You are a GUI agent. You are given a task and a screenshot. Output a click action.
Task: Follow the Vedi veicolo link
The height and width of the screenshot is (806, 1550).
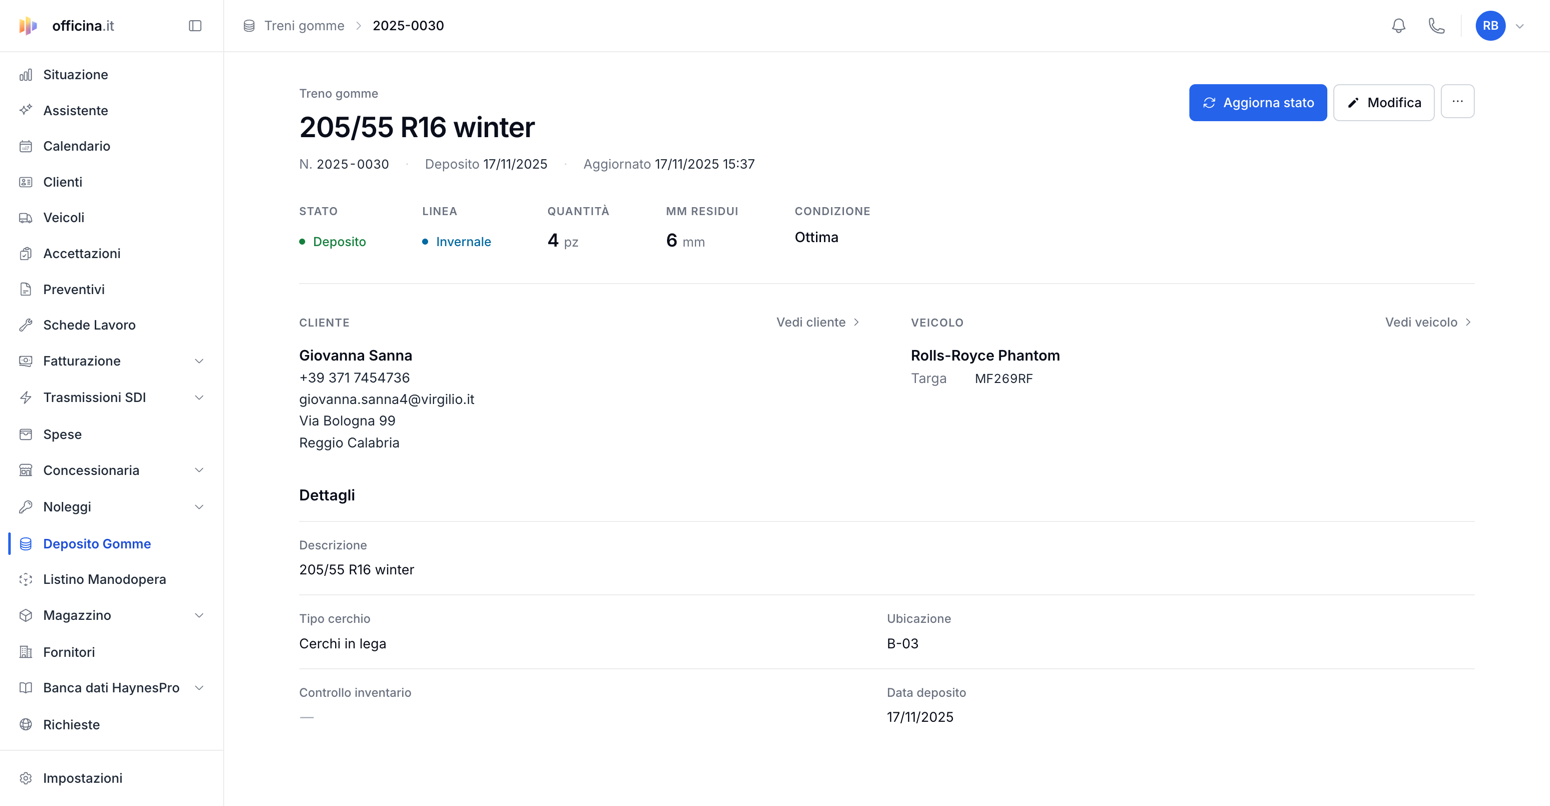tap(1428, 322)
